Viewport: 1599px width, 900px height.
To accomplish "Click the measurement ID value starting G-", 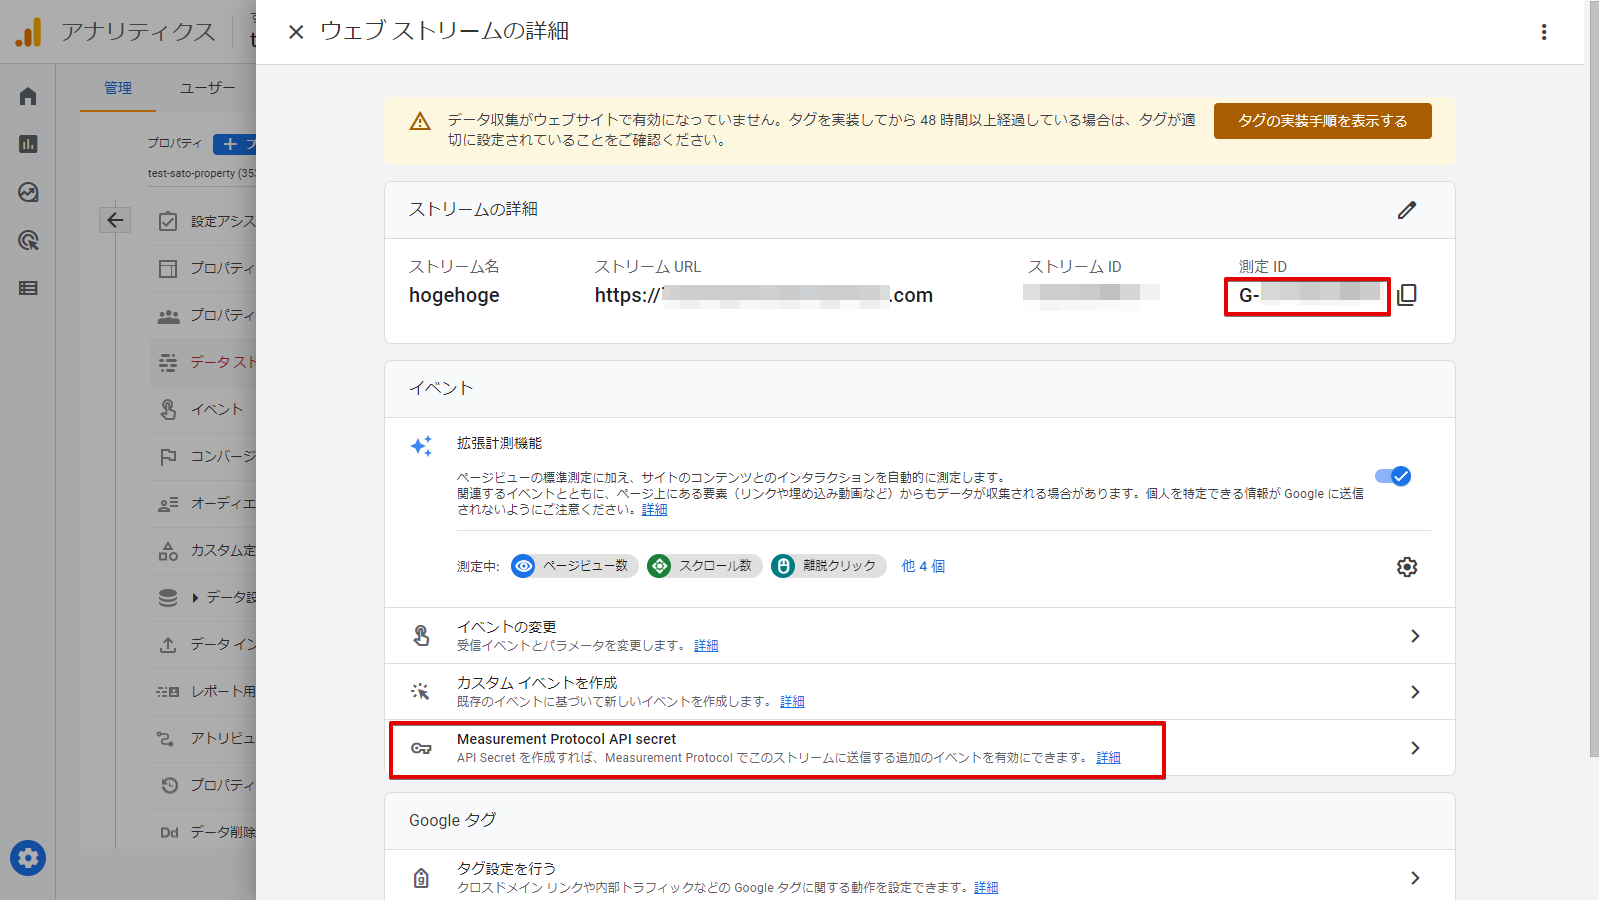I will [1307, 296].
